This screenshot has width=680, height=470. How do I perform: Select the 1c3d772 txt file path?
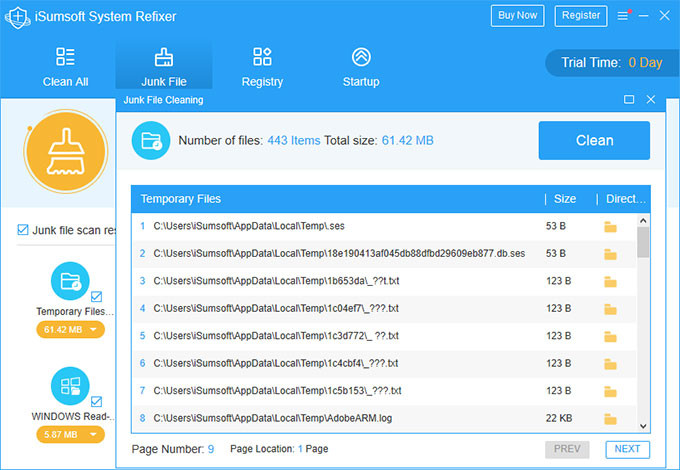tap(276, 336)
